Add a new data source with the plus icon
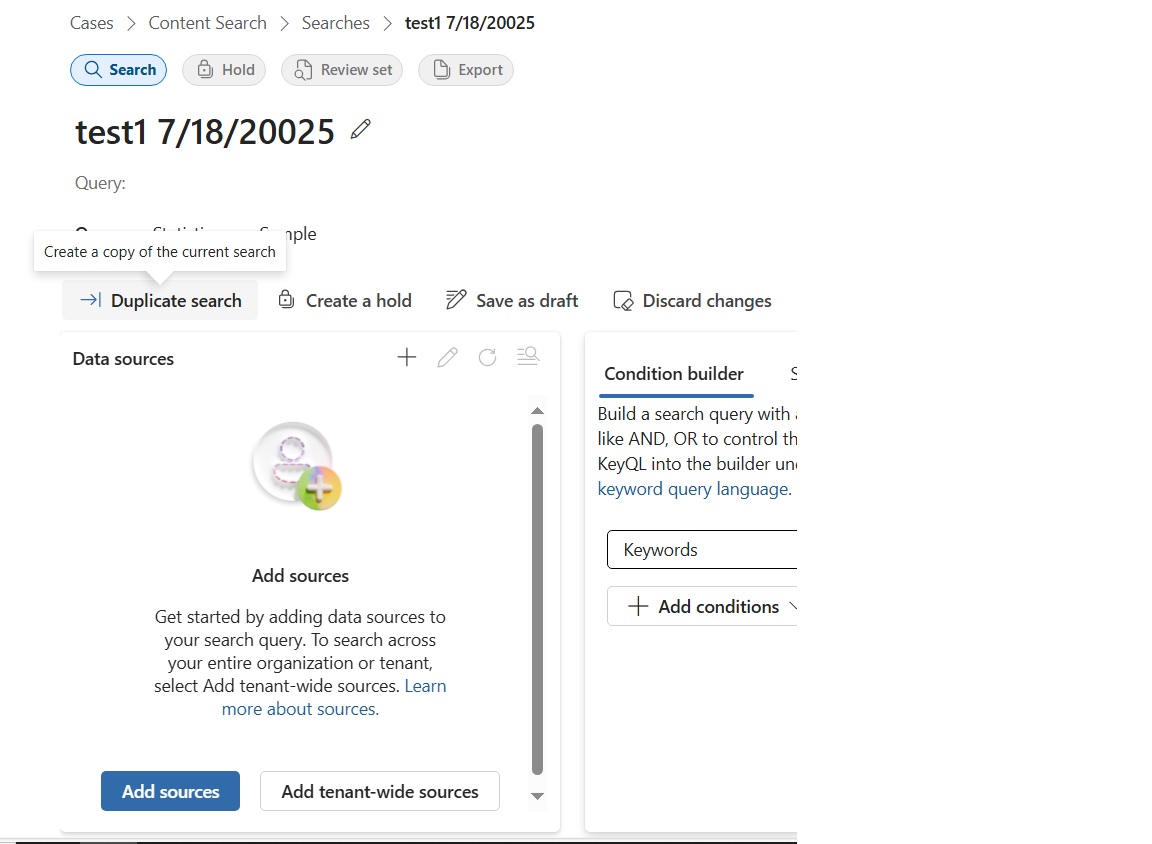This screenshot has height=844, width=1152. [x=406, y=357]
